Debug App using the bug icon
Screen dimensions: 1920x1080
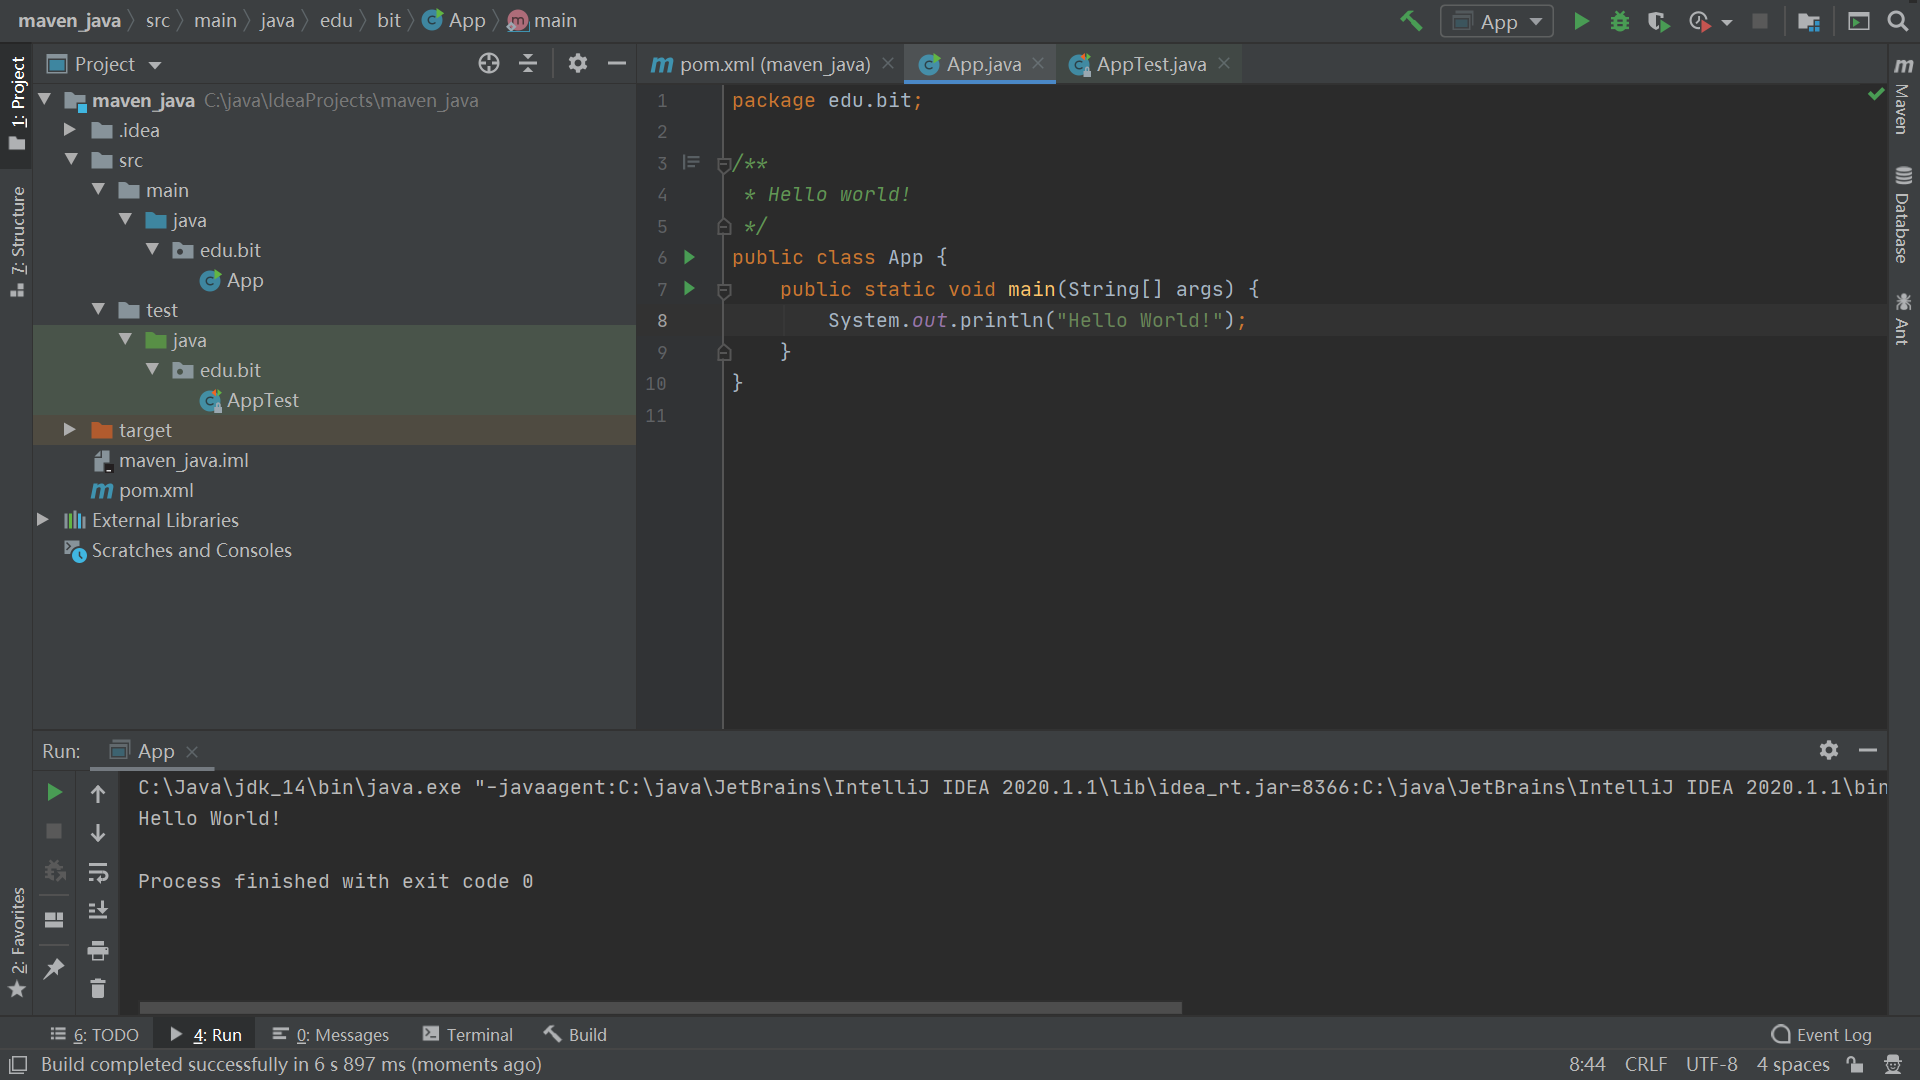[1620, 20]
